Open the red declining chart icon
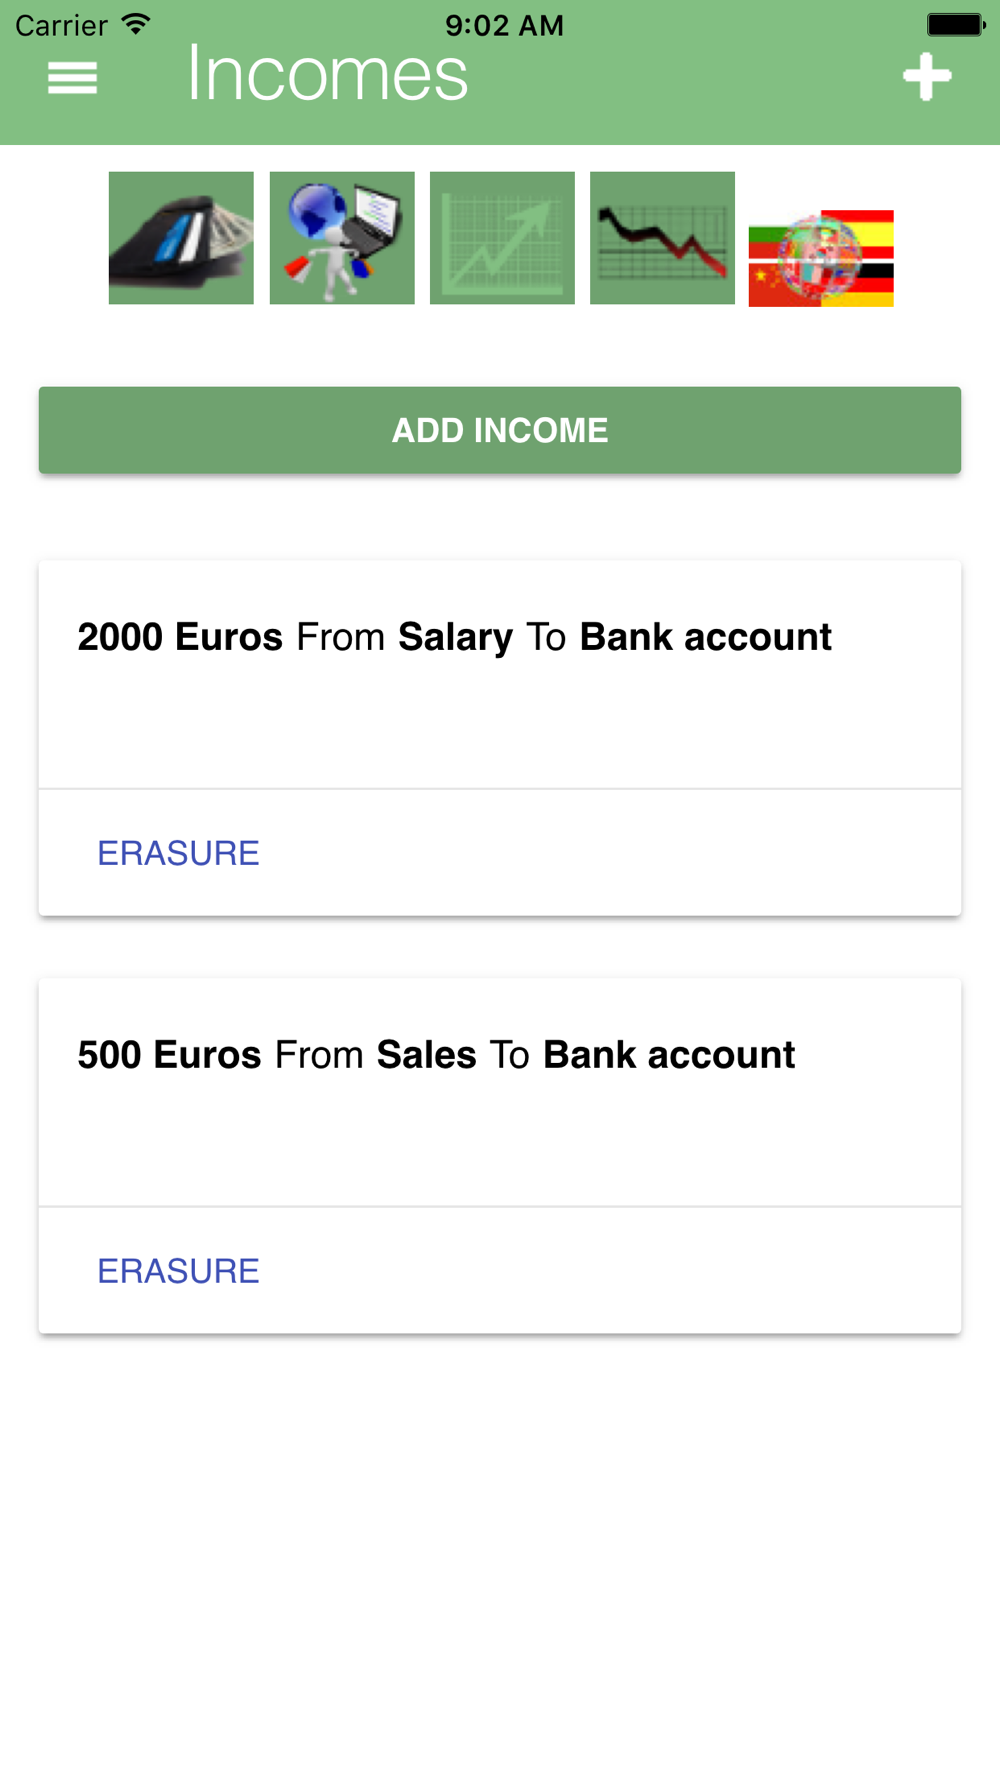 click(x=662, y=238)
